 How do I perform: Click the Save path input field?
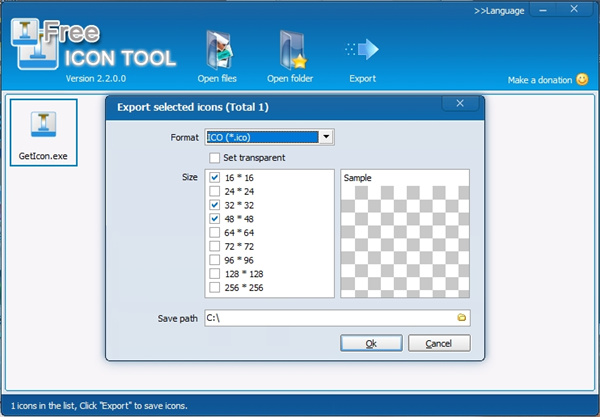click(328, 318)
